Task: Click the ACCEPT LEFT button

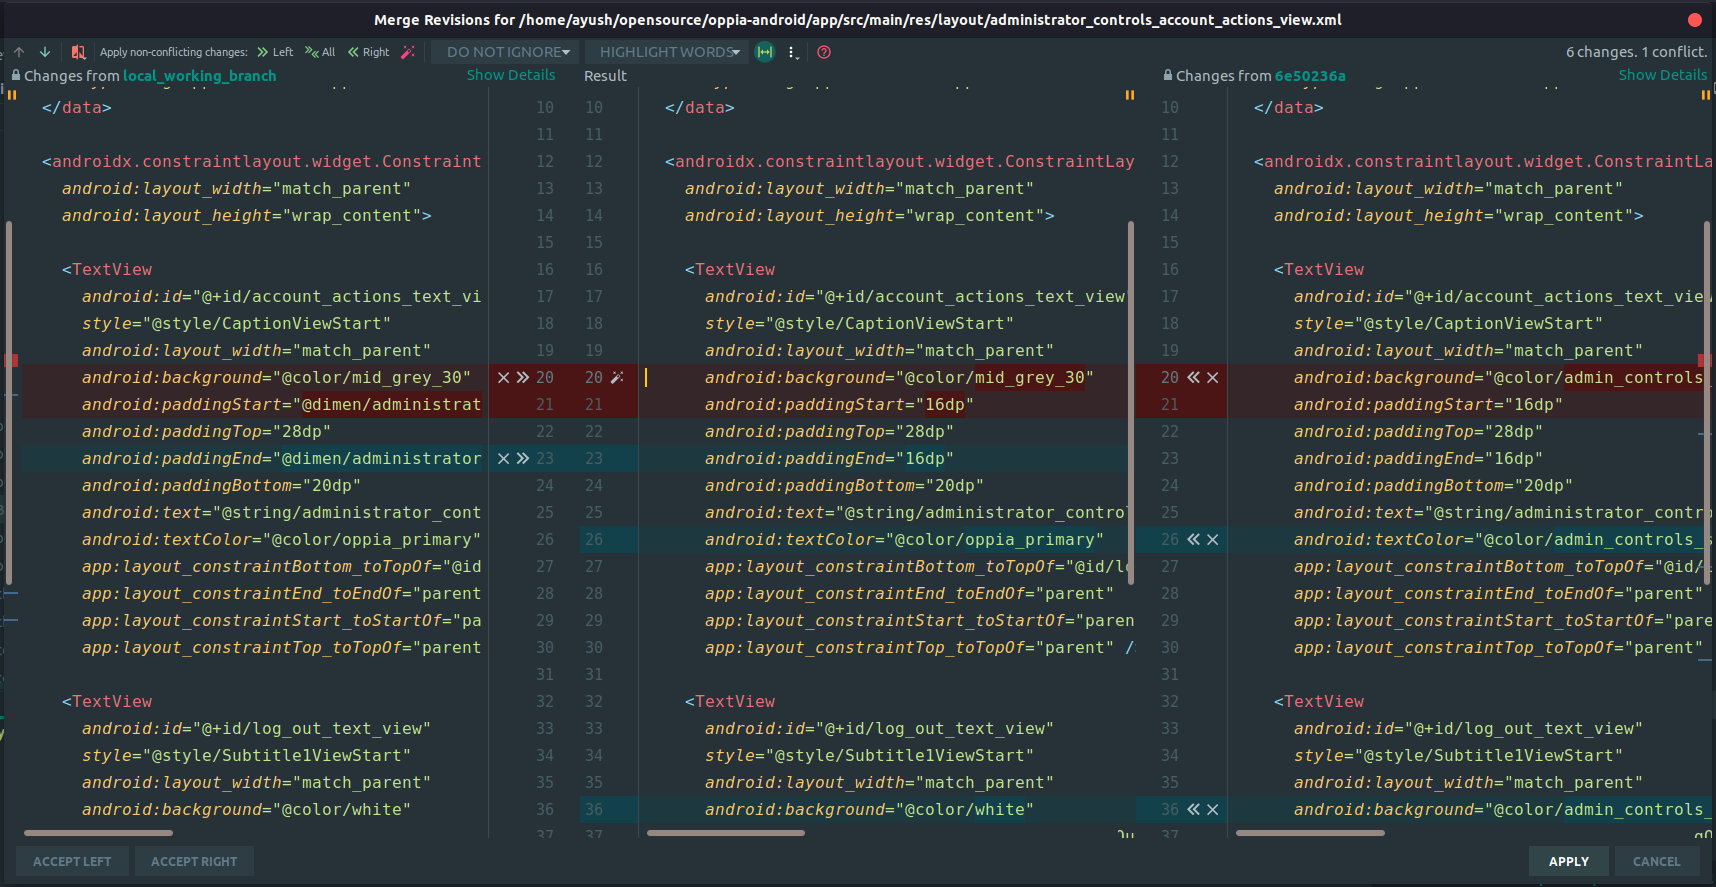Action: (72, 861)
